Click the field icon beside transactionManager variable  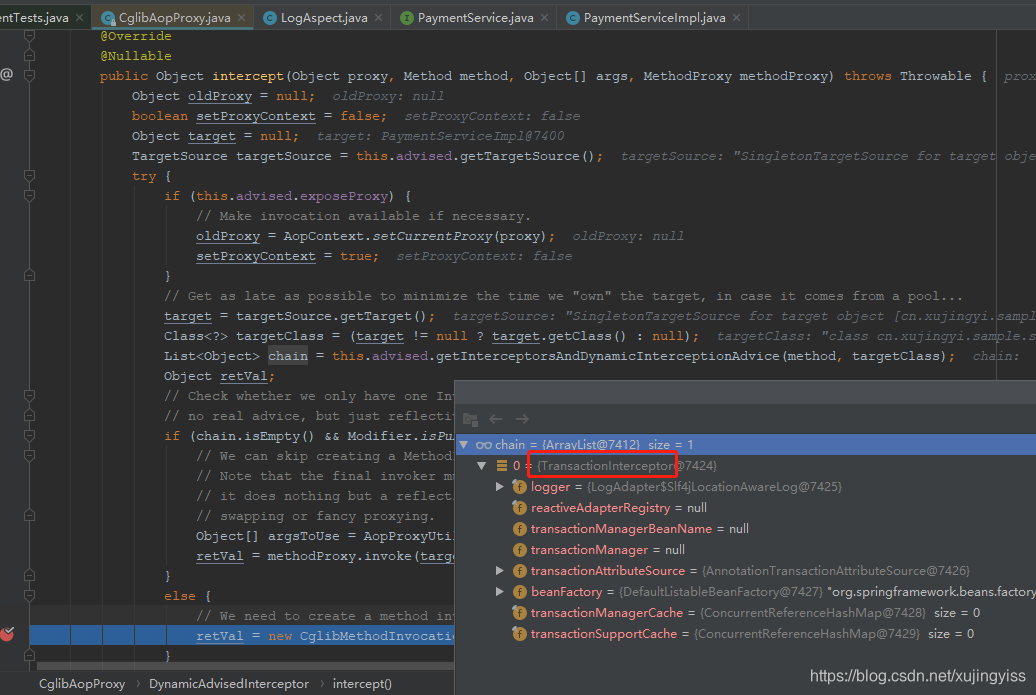(x=519, y=549)
